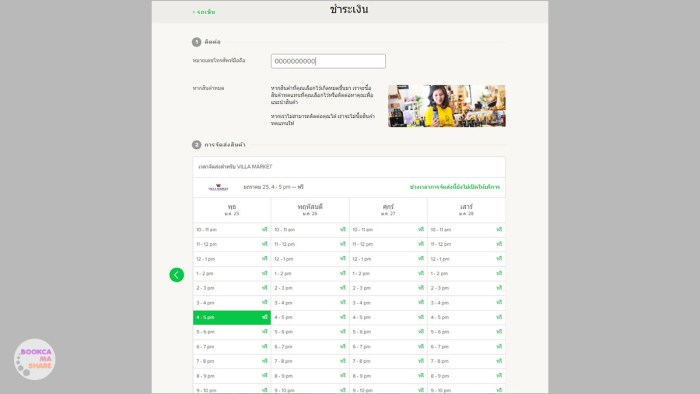Choose Wednesday (พุธ) 7-8 pm slot
Viewport: 700px width, 394px height.
232,361
